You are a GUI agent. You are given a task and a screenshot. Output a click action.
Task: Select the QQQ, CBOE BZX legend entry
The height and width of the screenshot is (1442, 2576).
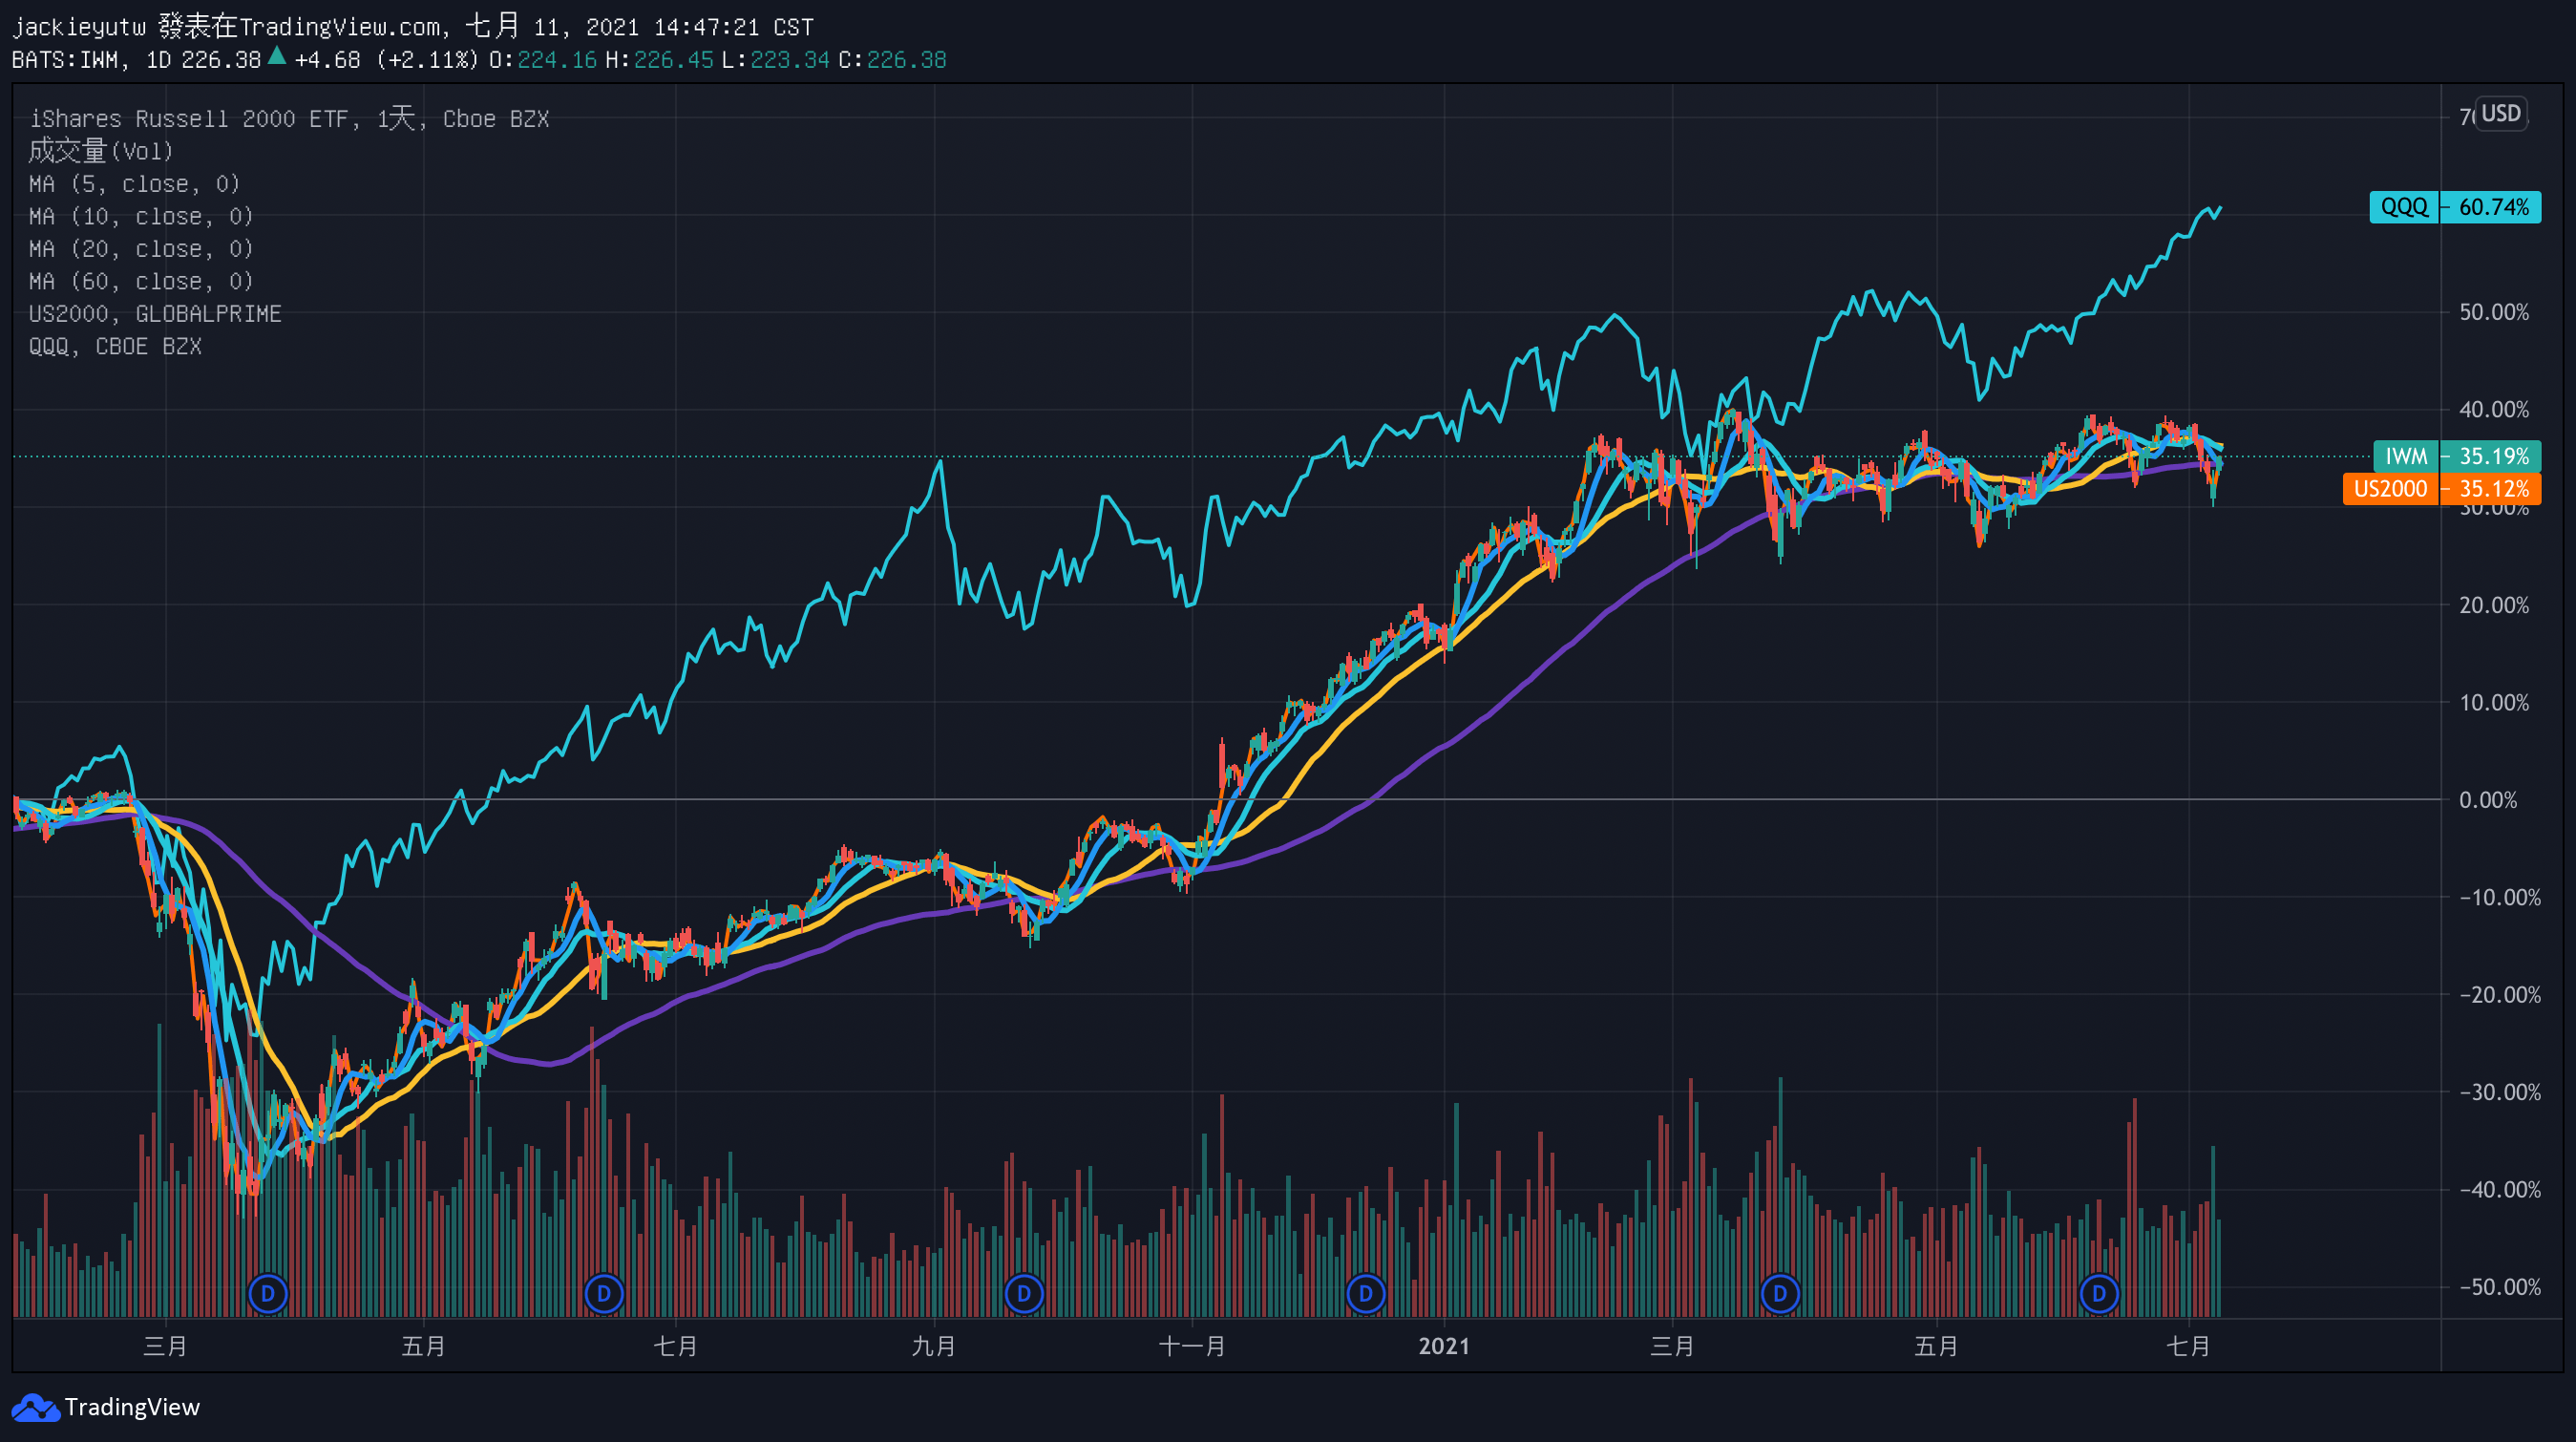[x=115, y=346]
